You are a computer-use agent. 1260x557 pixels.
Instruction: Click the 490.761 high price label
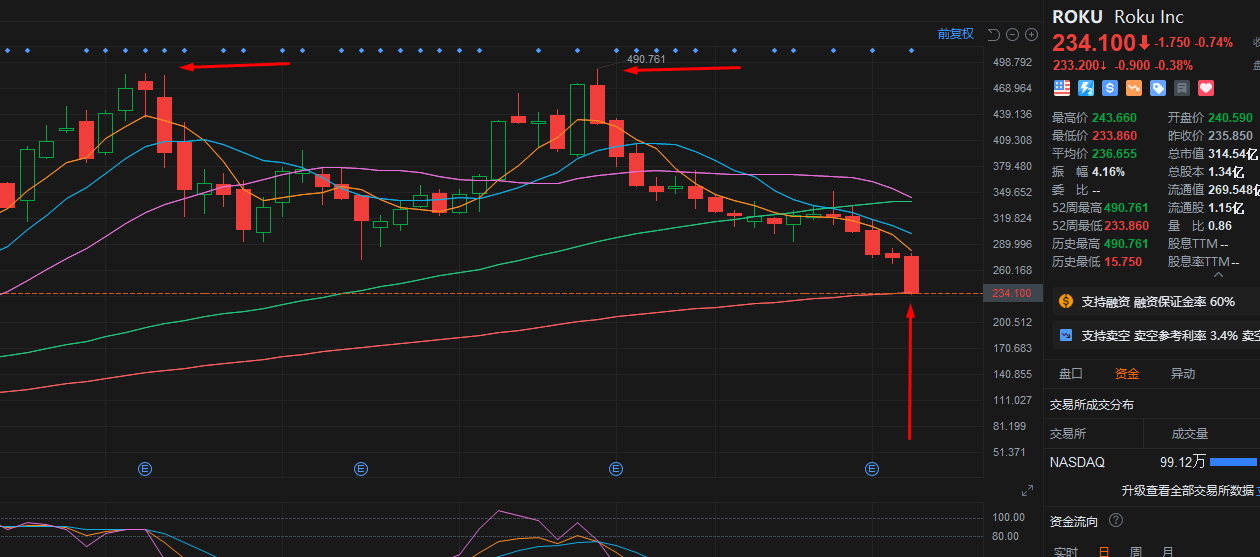[645, 59]
